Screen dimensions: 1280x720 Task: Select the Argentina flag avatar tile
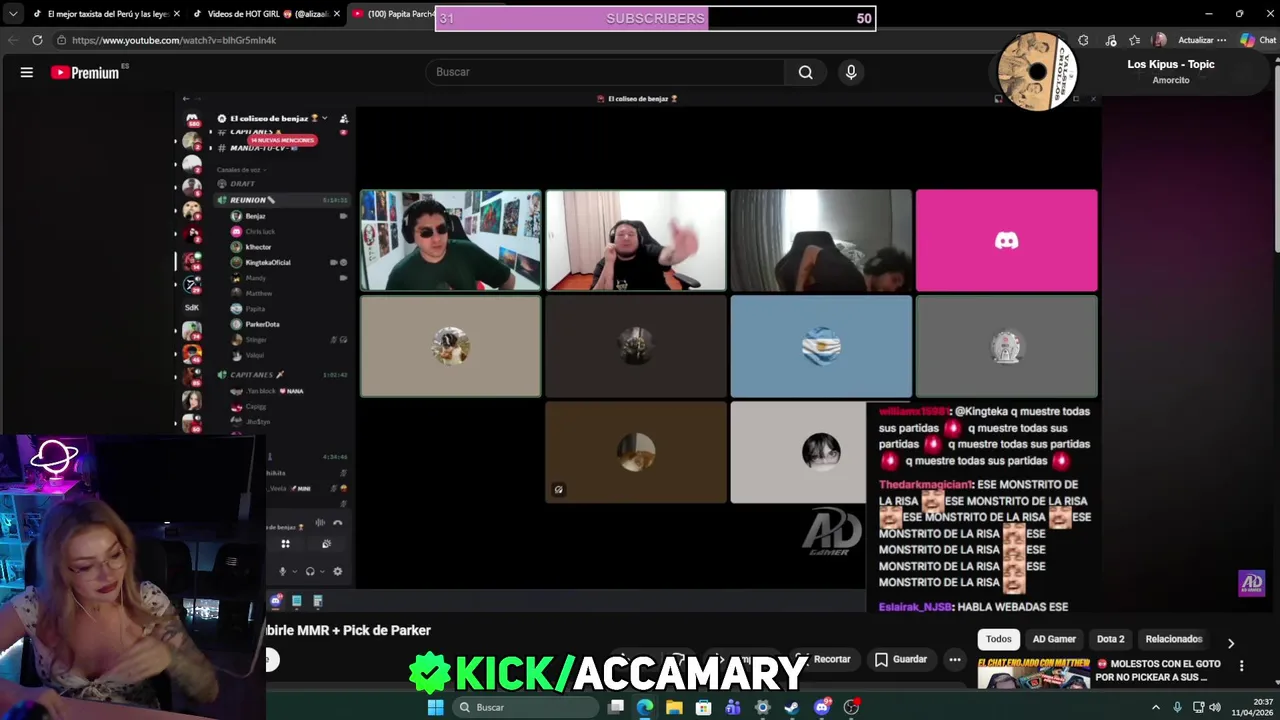click(x=821, y=346)
